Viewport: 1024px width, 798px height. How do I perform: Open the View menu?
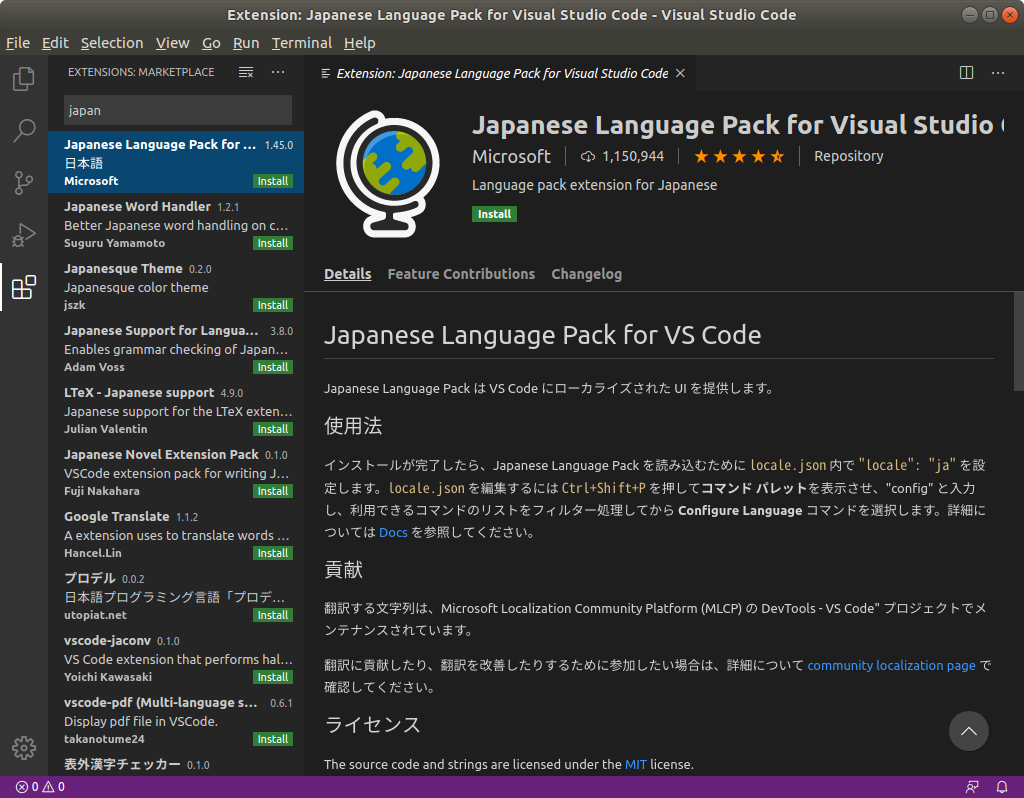tap(172, 43)
